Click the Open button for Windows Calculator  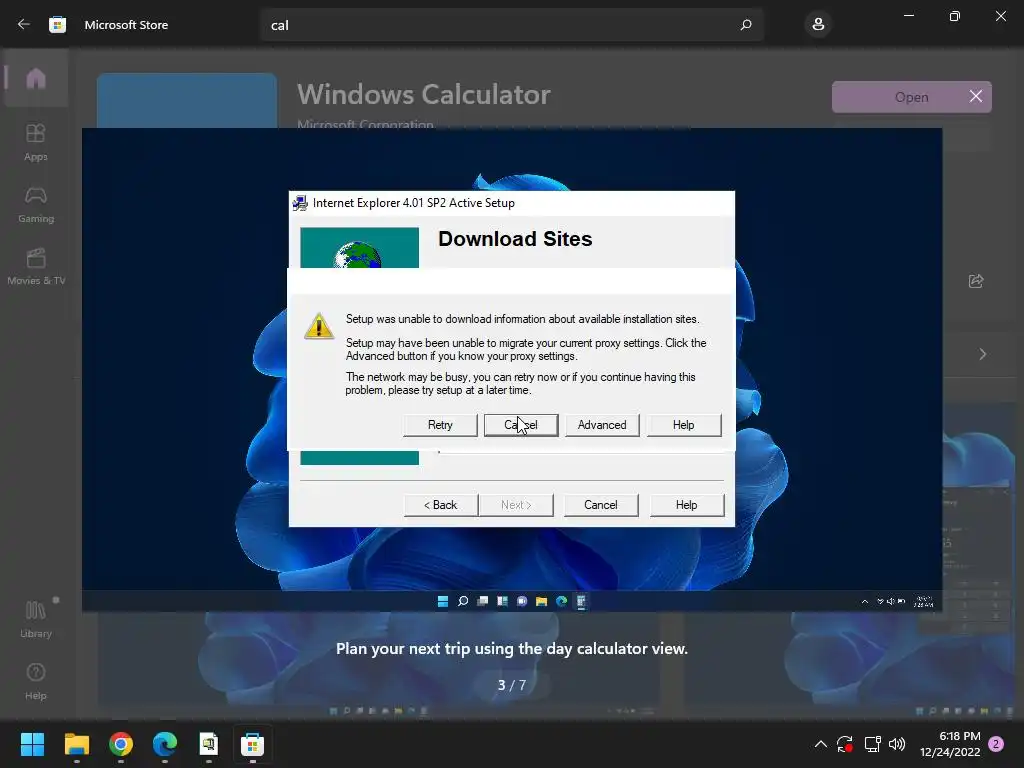[x=912, y=97]
